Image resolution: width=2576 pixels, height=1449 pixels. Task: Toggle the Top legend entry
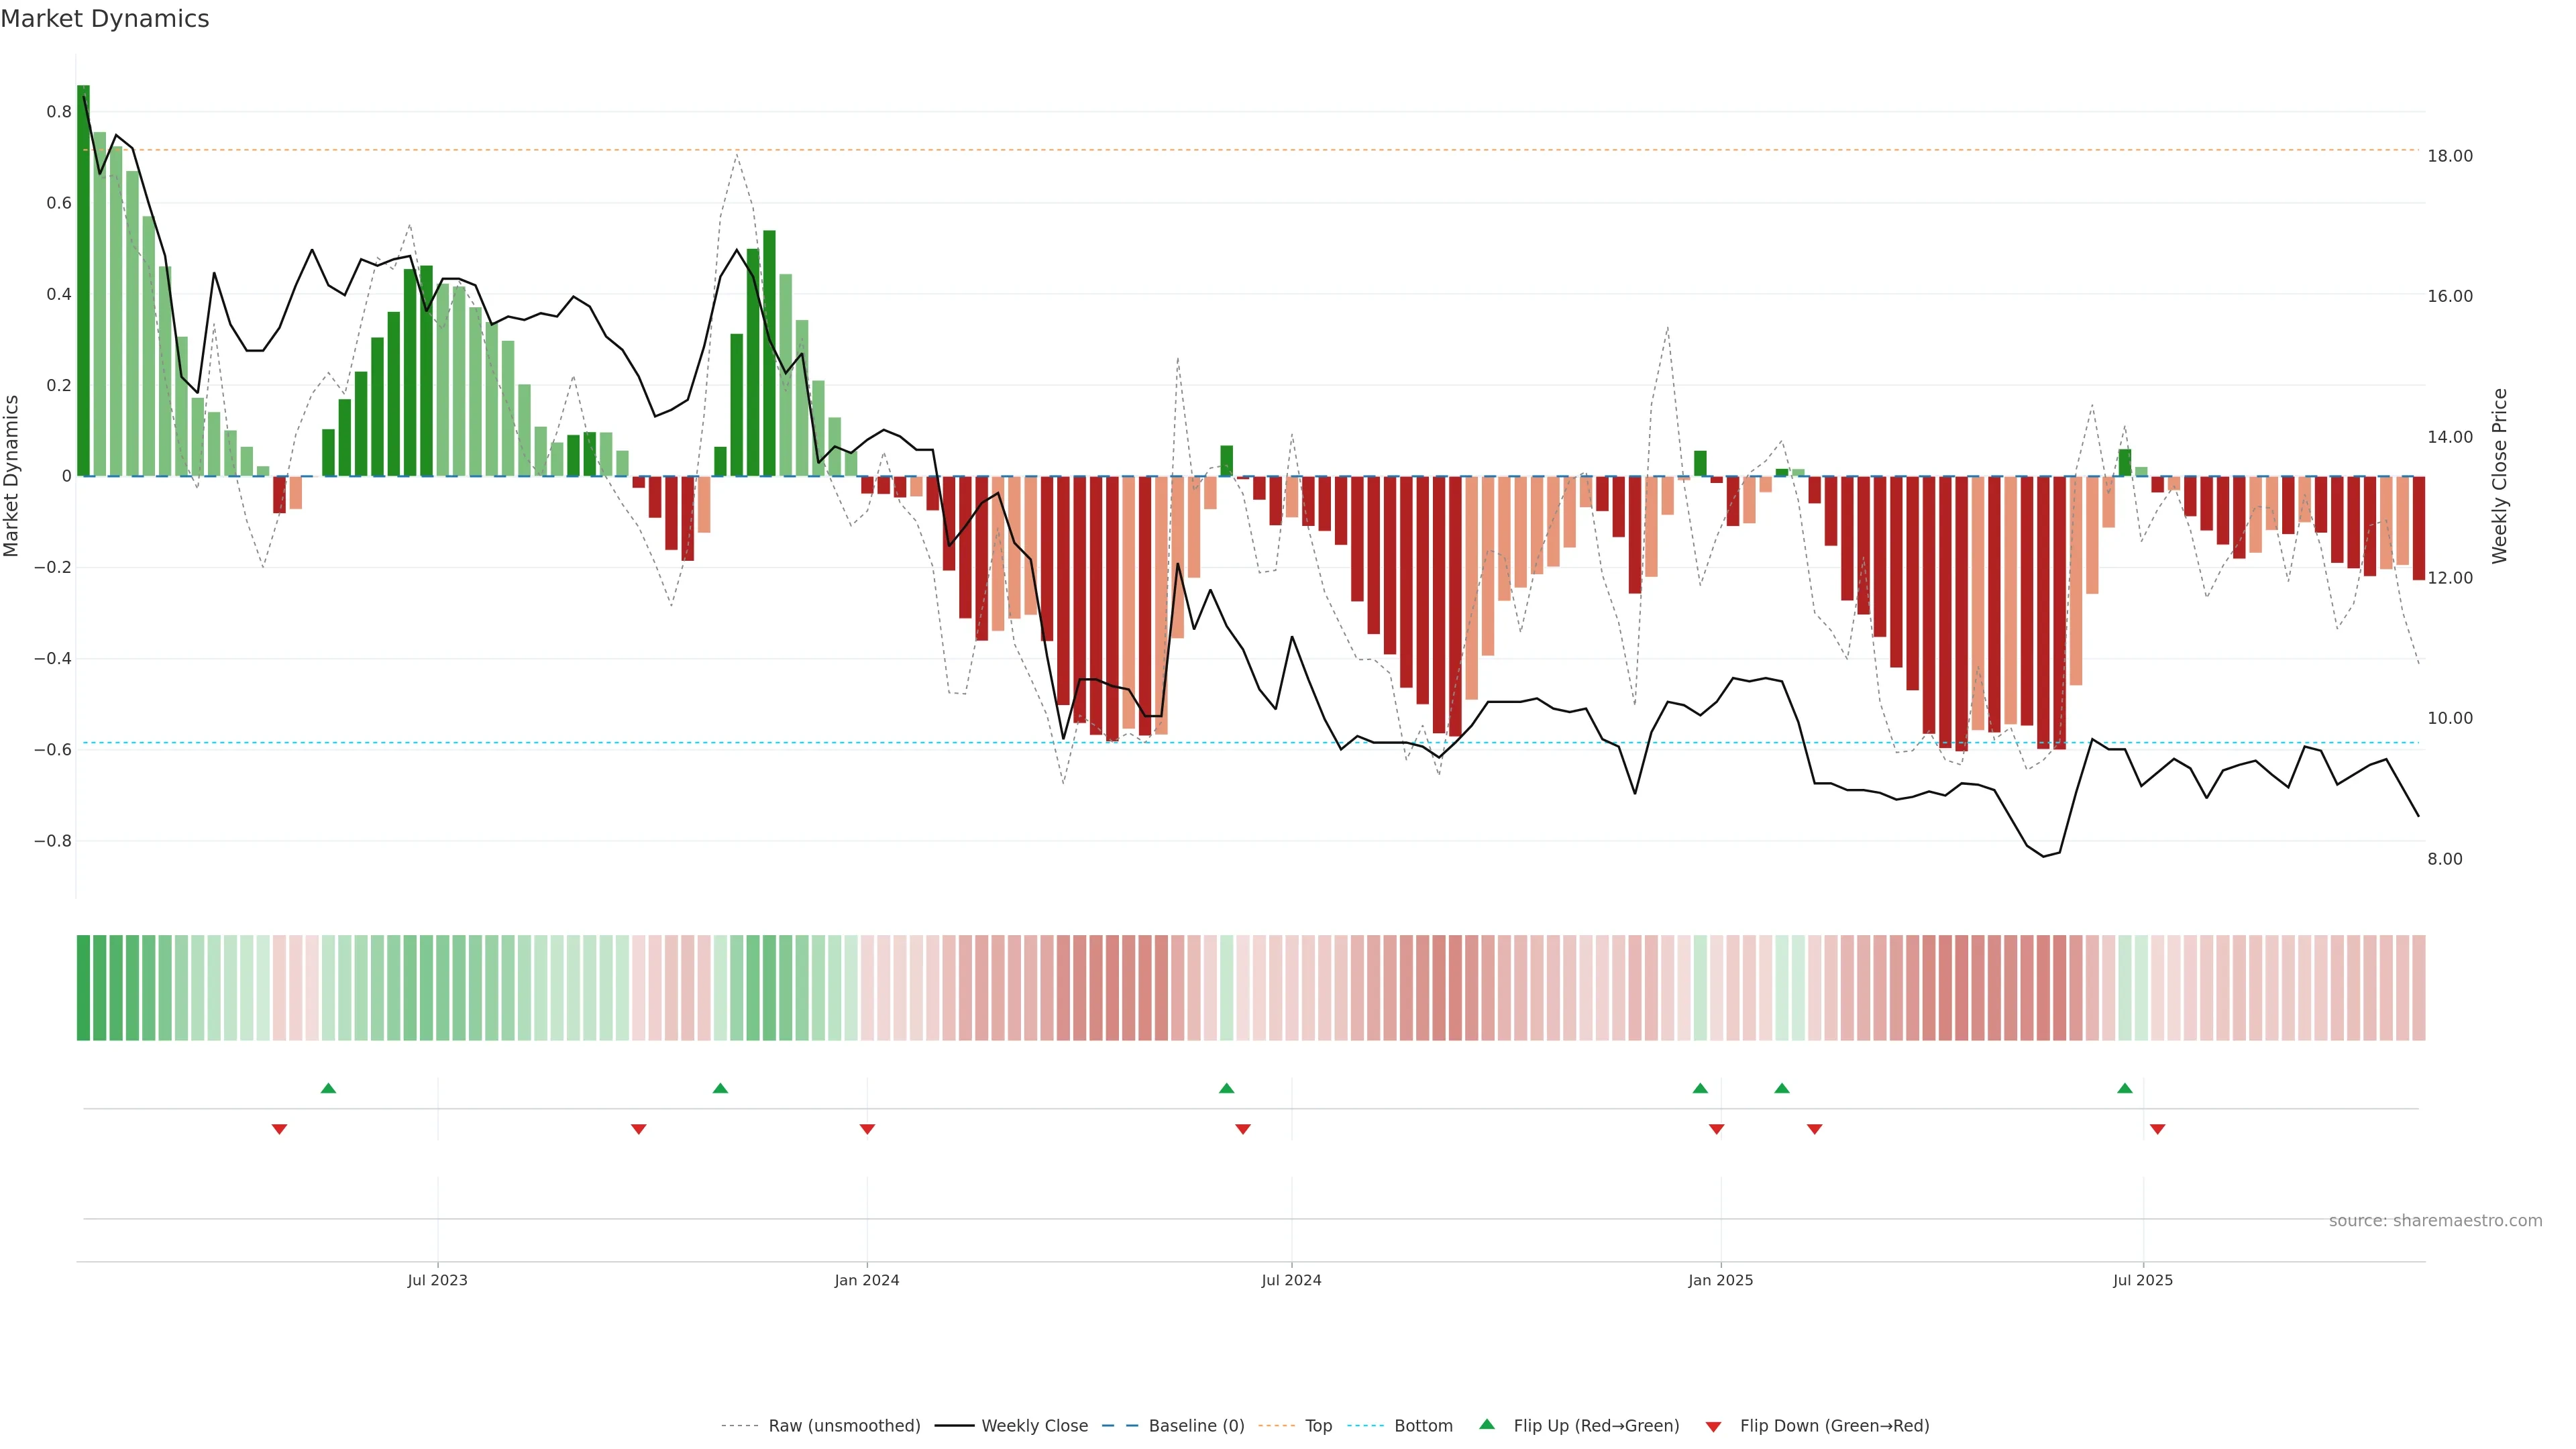coord(1318,1426)
